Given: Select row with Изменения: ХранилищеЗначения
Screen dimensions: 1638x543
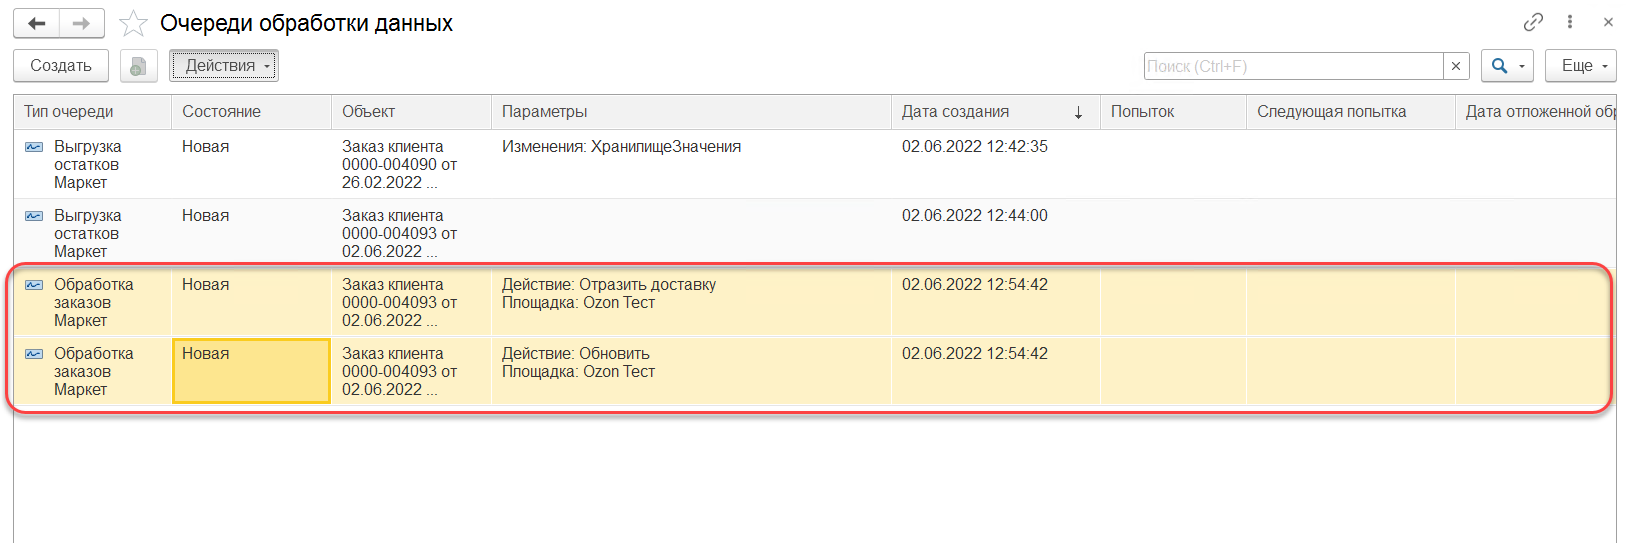Looking at the screenshot, I should tap(621, 147).
